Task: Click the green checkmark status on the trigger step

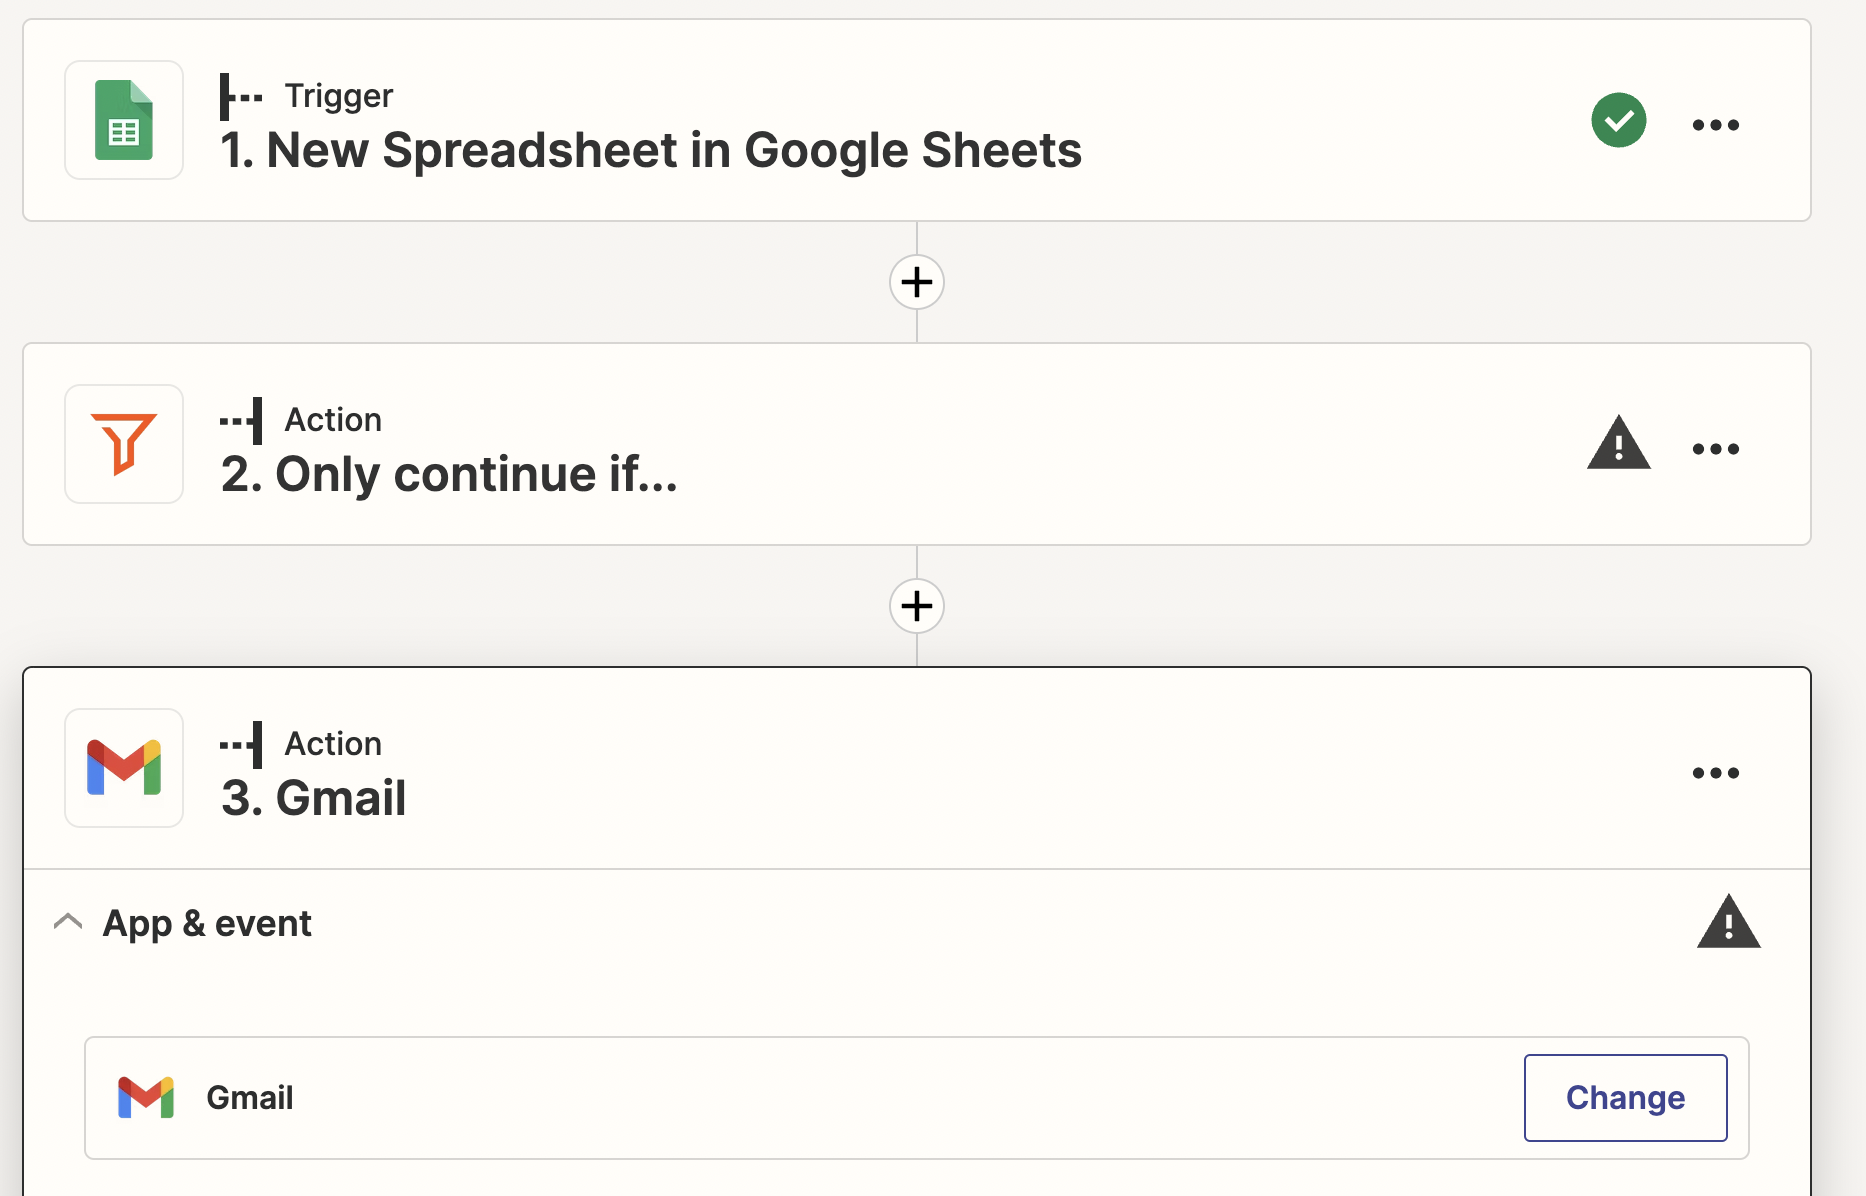Action: click(1618, 120)
